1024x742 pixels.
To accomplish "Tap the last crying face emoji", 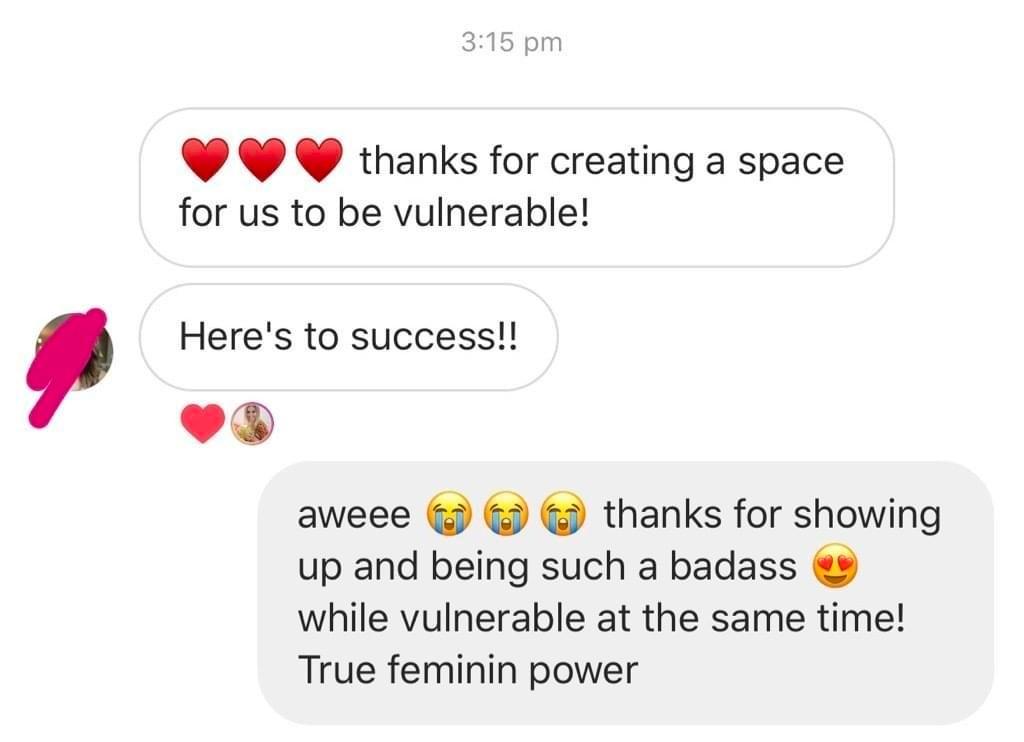I will point(564,514).
